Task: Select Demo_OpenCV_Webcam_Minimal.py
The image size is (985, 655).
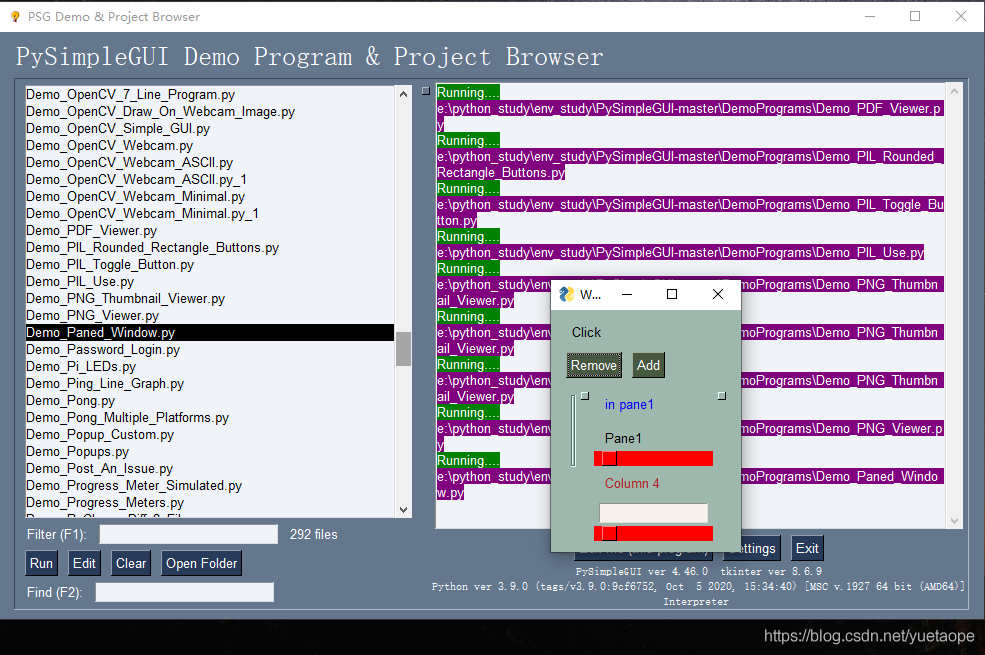Action: (210, 196)
